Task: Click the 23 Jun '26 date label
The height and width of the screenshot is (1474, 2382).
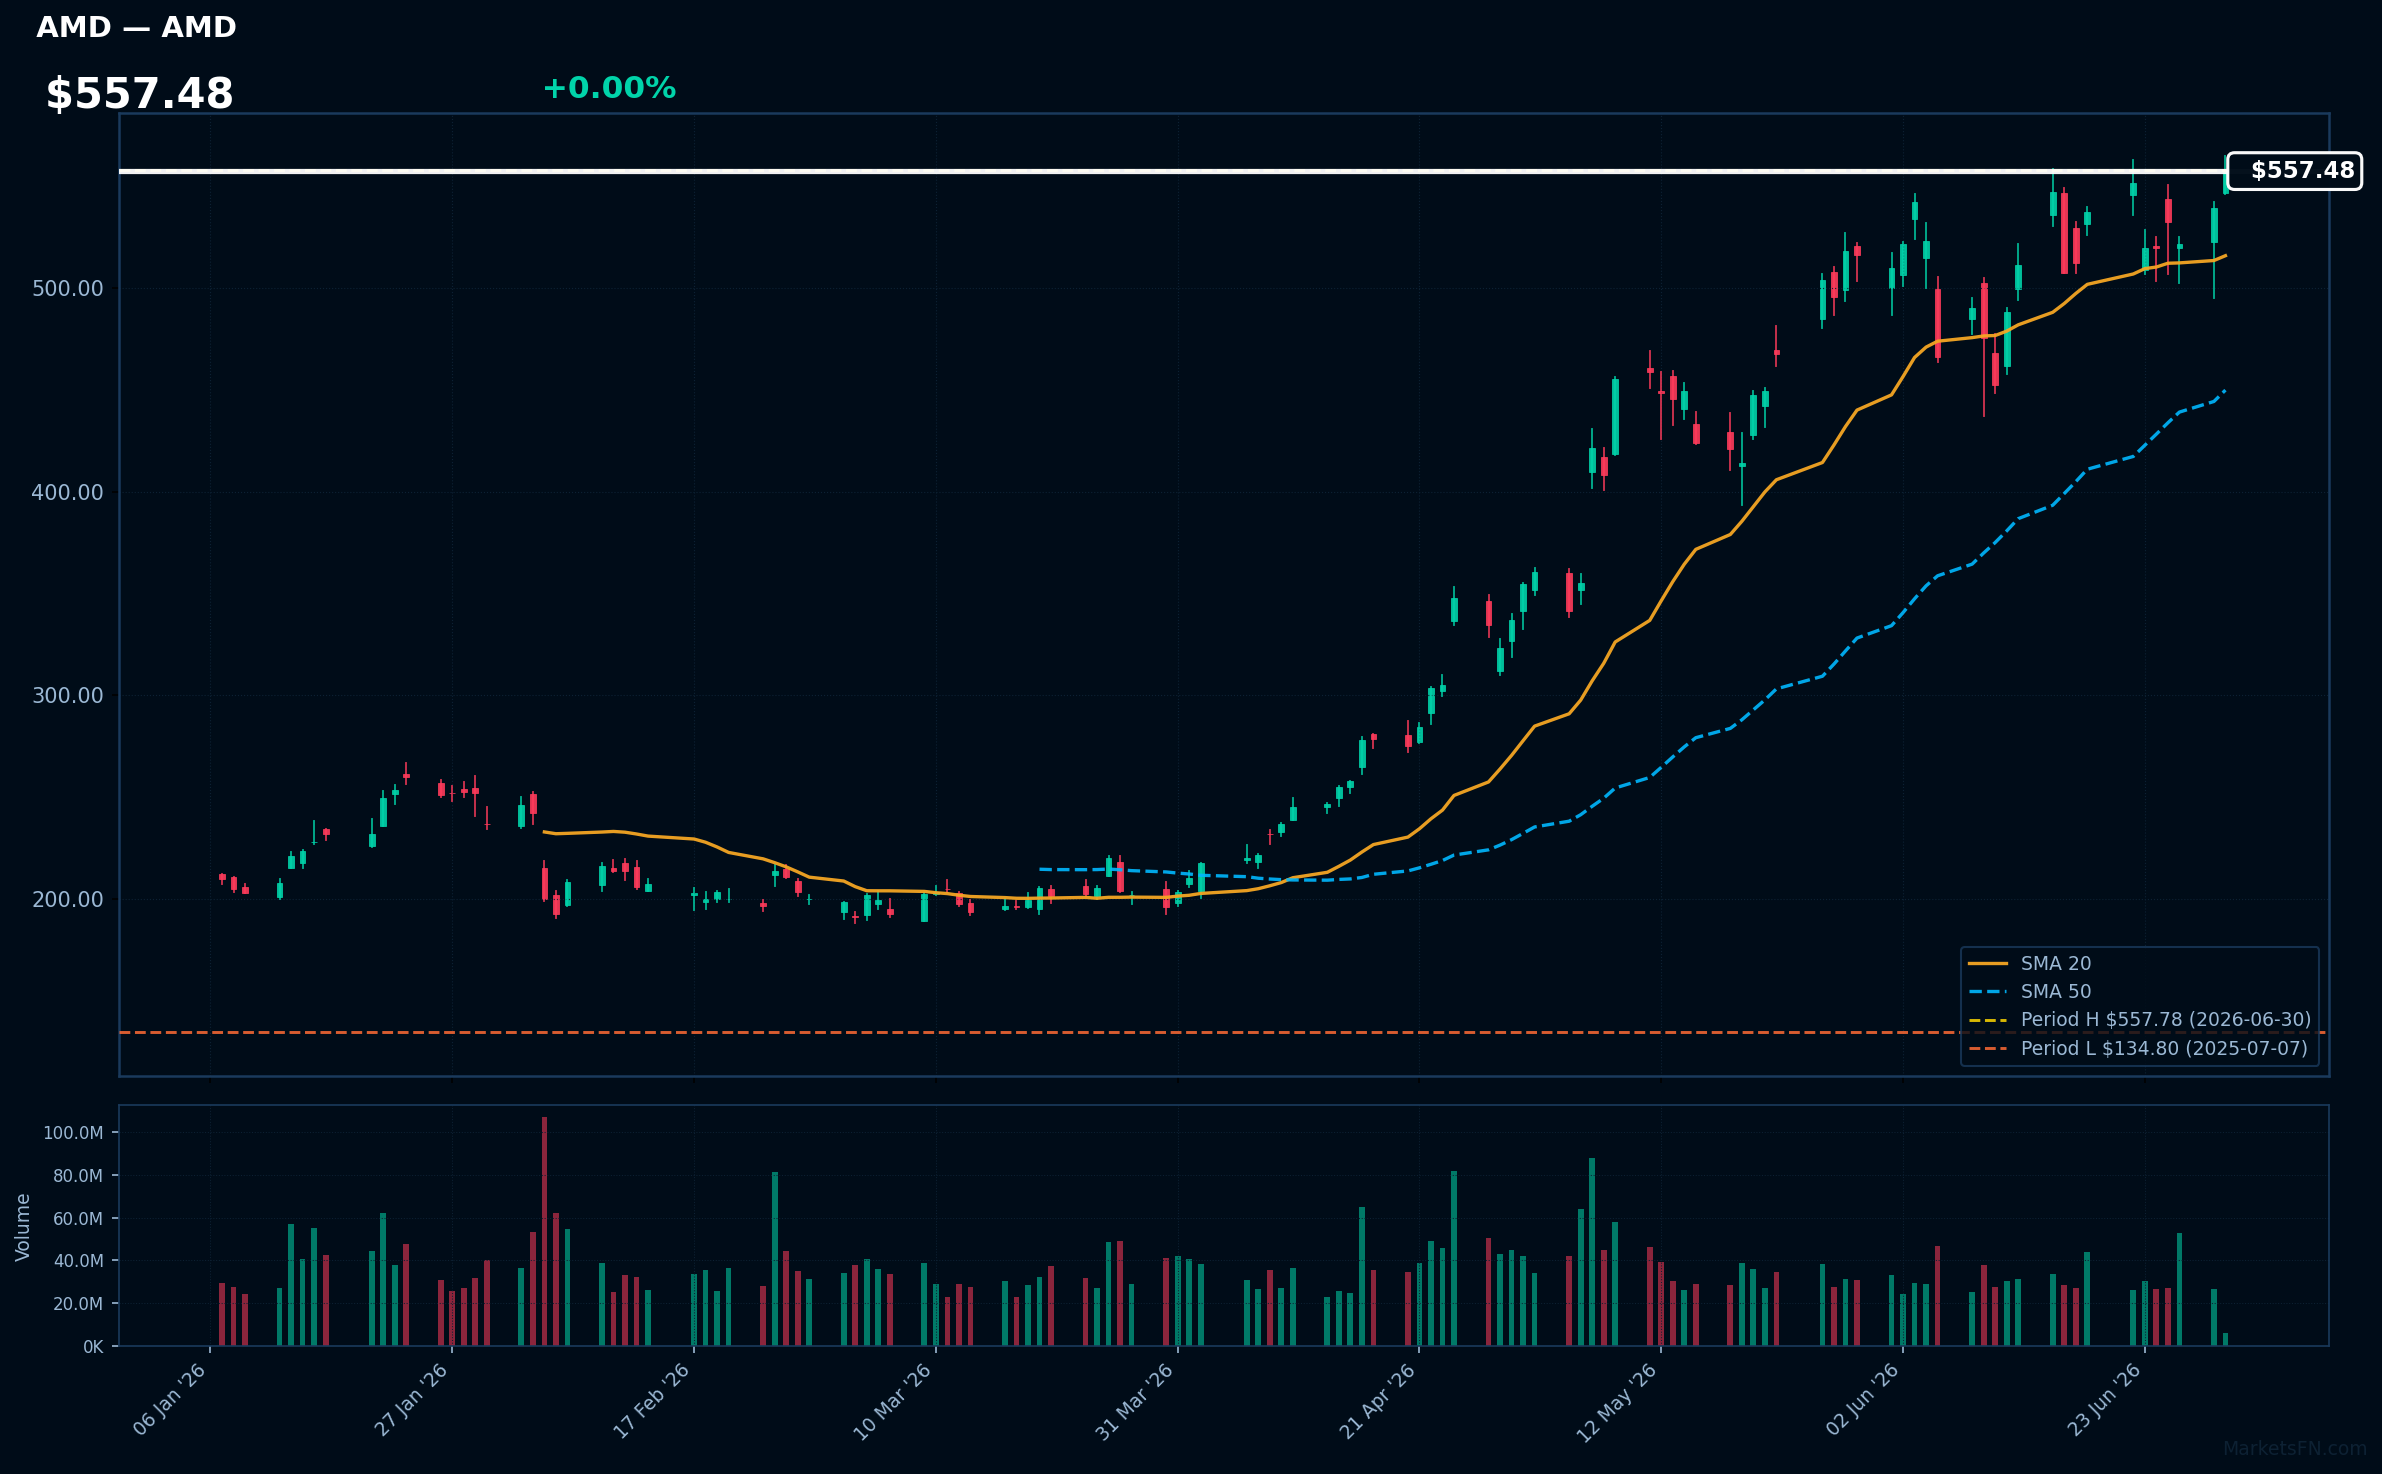Action: (2104, 1400)
